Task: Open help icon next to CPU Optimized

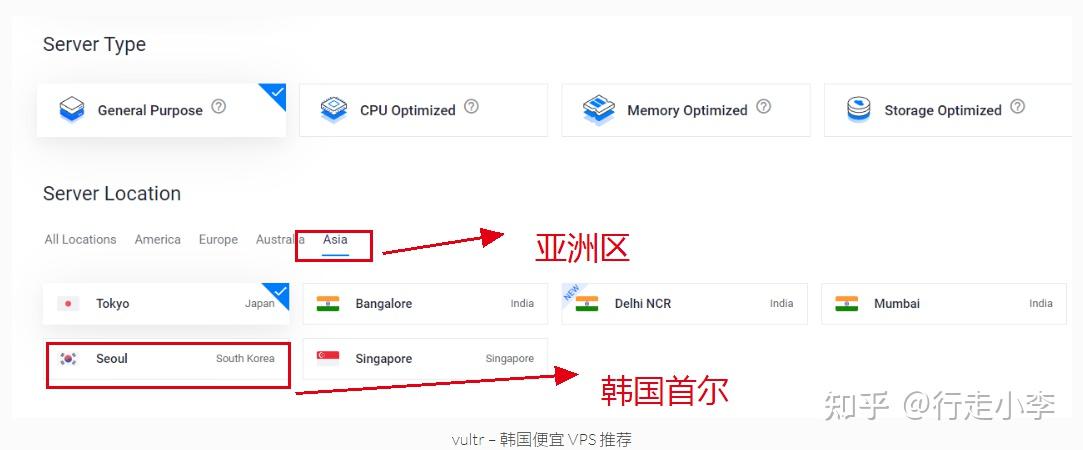Action: point(471,107)
